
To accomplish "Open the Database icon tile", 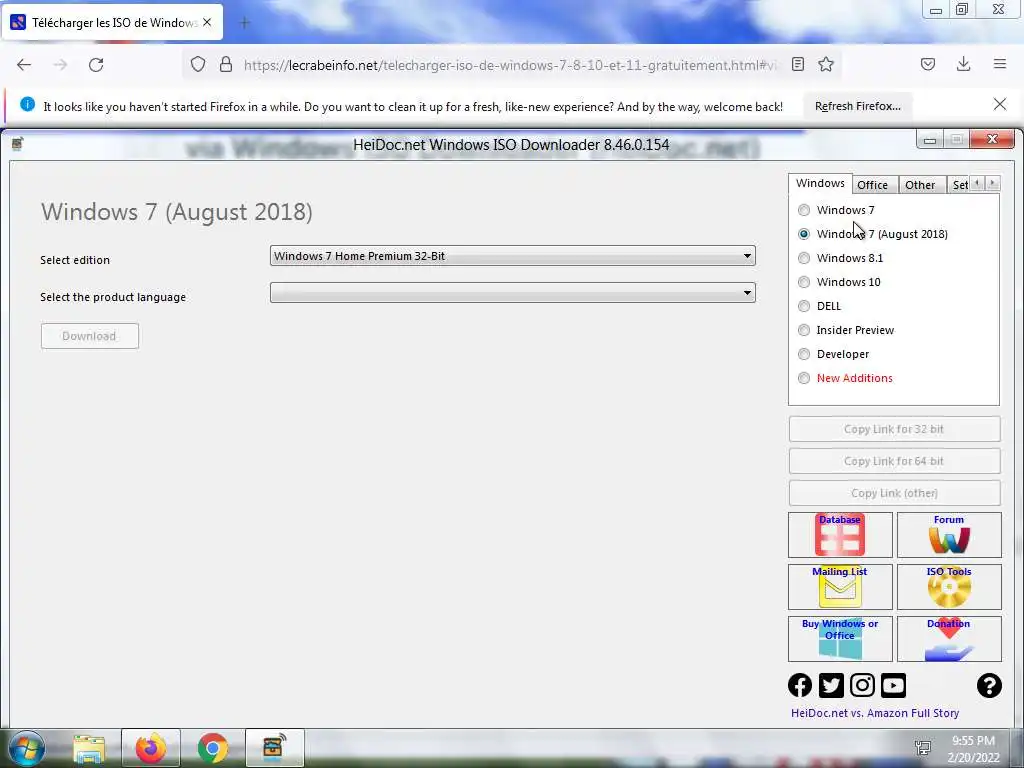I will [840, 534].
